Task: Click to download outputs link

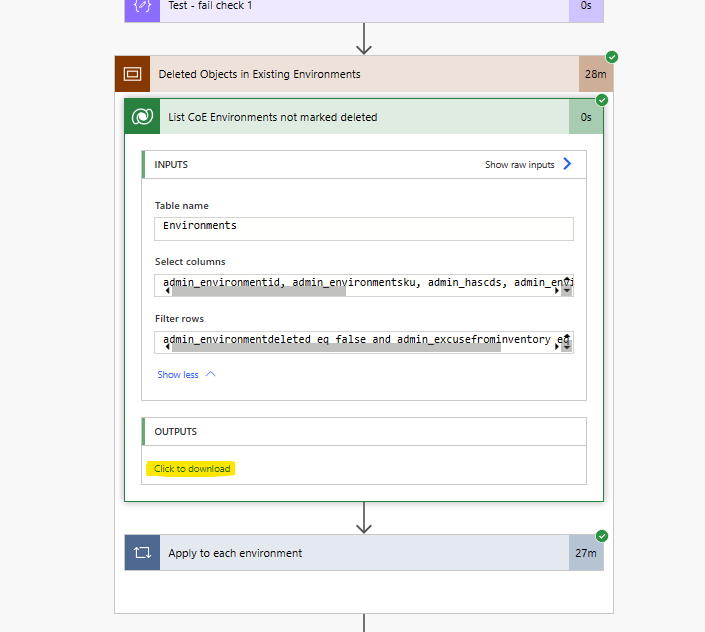Action: pos(192,468)
